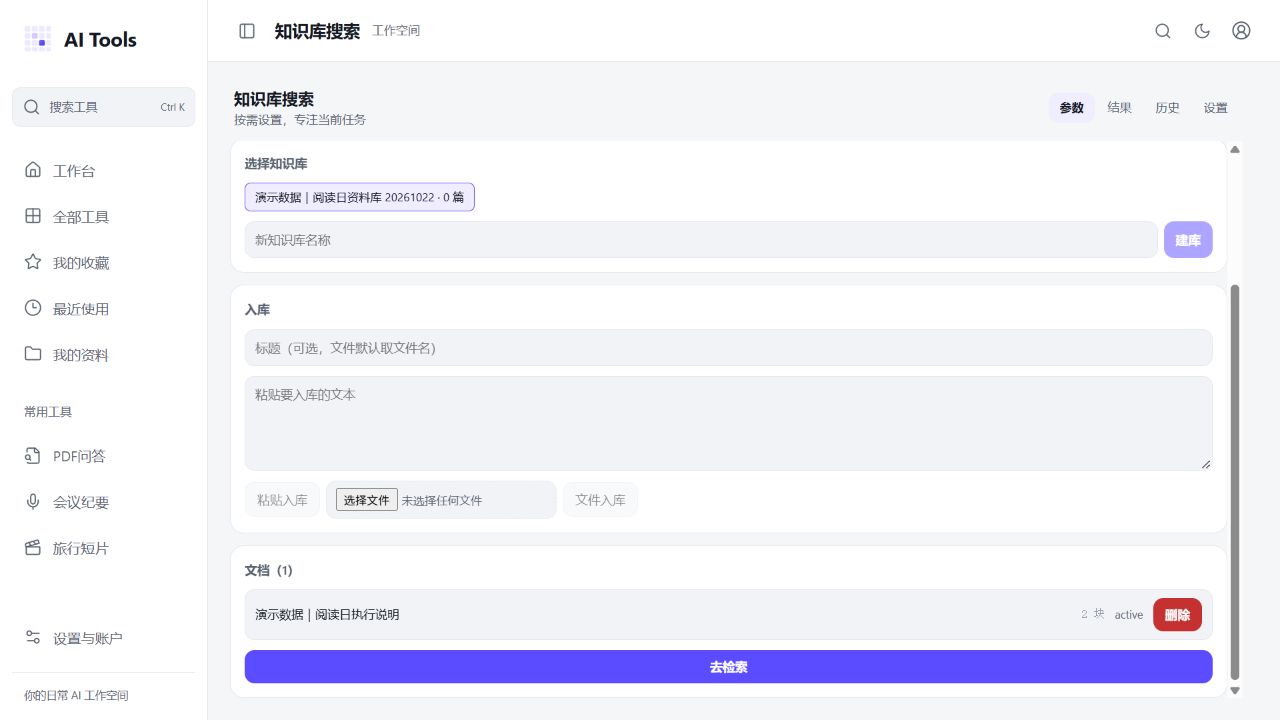1280x720 pixels.
Task: Click the scrollbar up arrow
Action: pyautogui.click(x=1235, y=149)
